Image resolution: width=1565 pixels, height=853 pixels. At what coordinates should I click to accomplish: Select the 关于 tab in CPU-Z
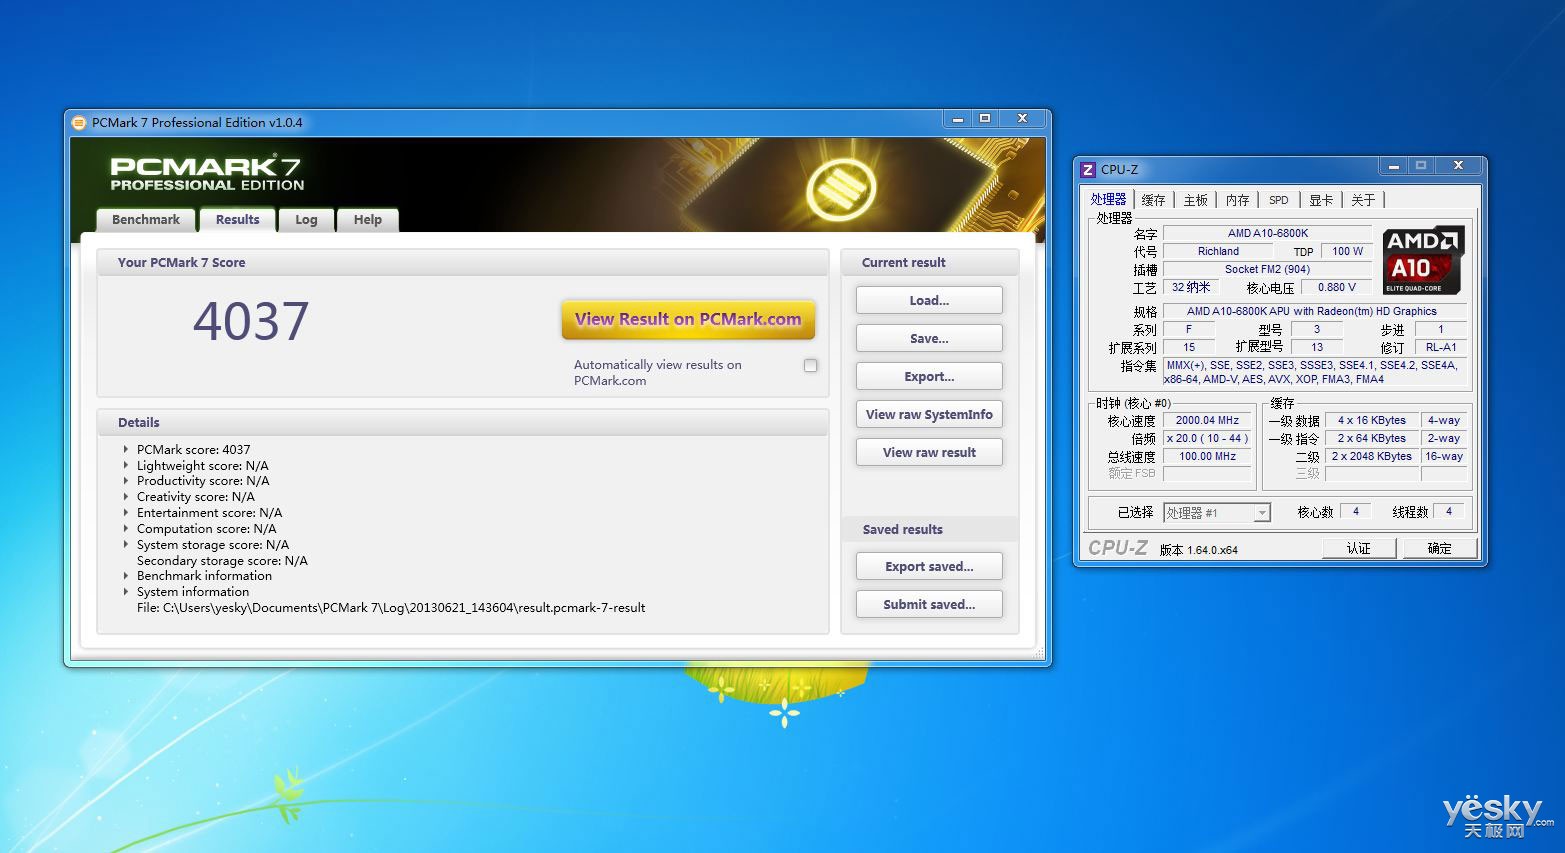pyautogui.click(x=1363, y=200)
